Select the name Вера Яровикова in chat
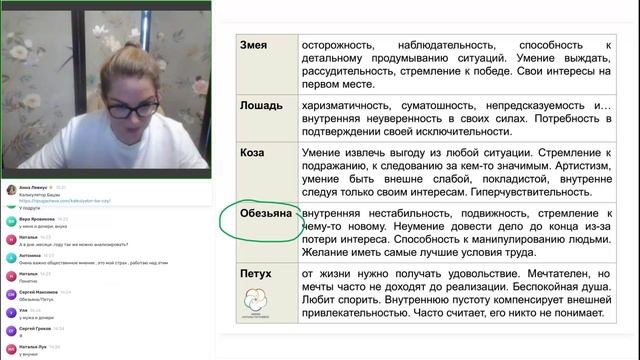 point(37,219)
